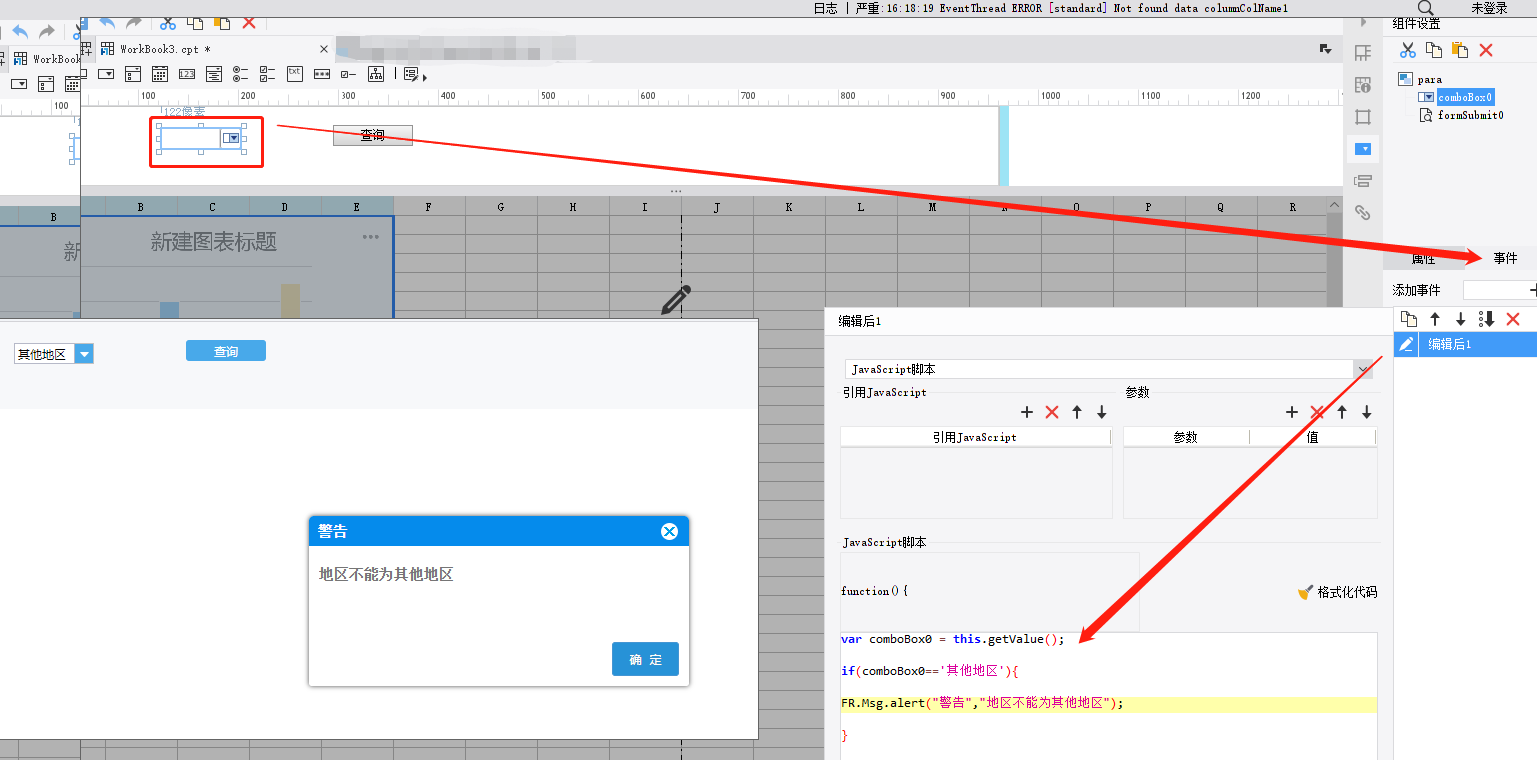Open cell attributes panel icon in sidebar
This screenshot has width=1537, height=760.
point(1362,85)
